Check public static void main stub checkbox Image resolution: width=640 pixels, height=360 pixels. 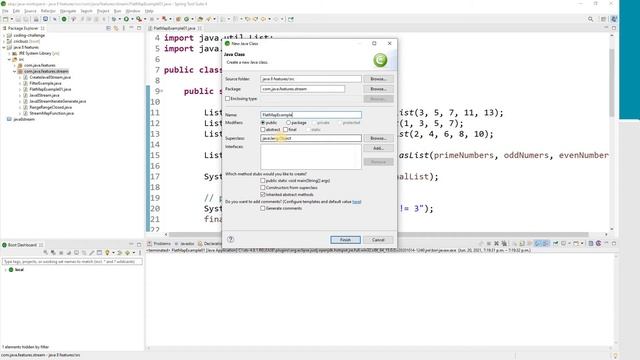pos(263,180)
